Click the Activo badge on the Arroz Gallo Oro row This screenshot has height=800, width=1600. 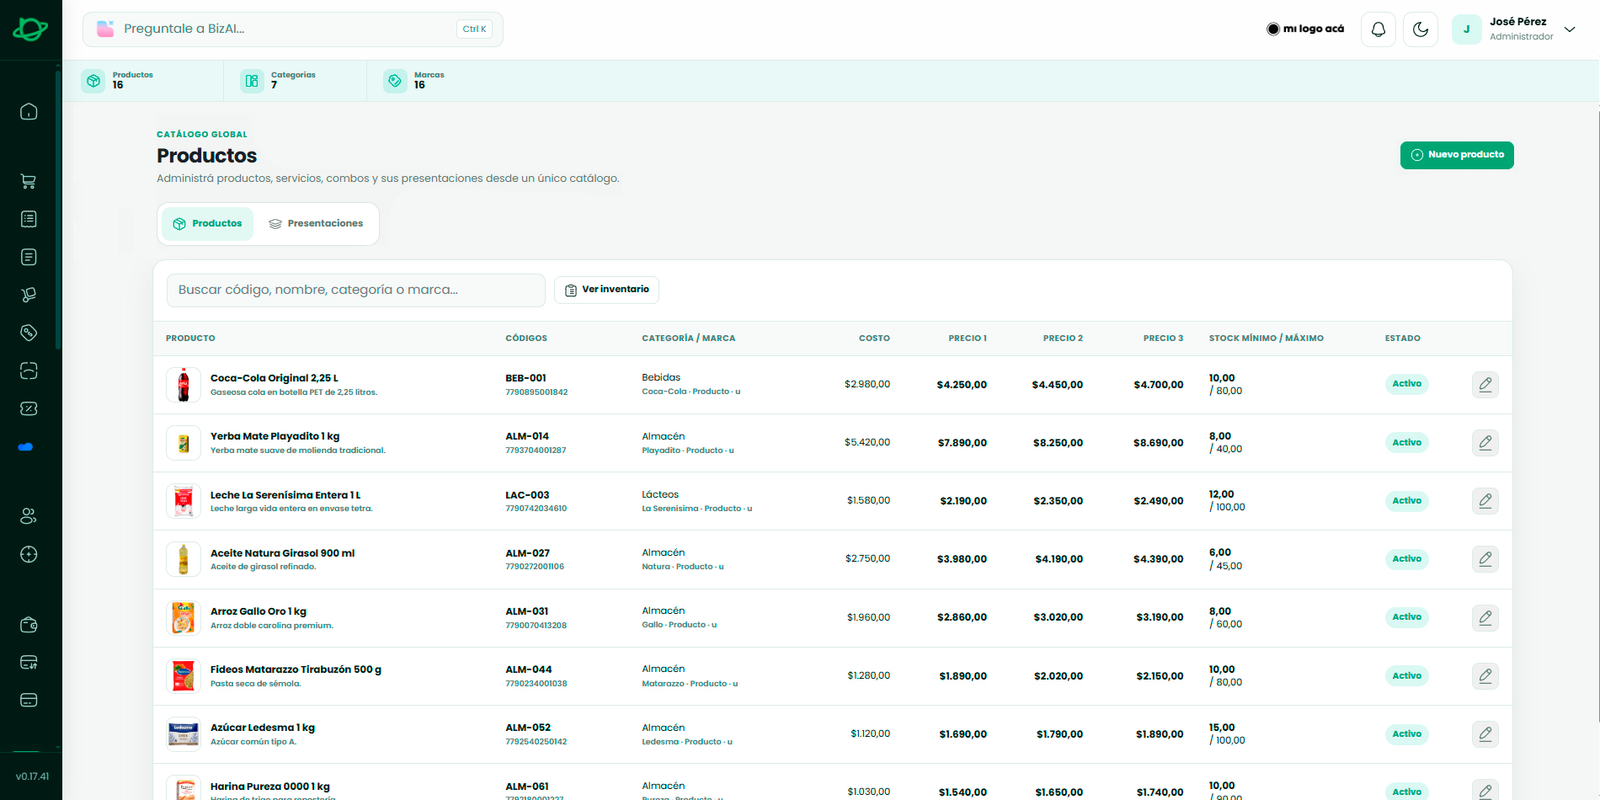point(1407,617)
